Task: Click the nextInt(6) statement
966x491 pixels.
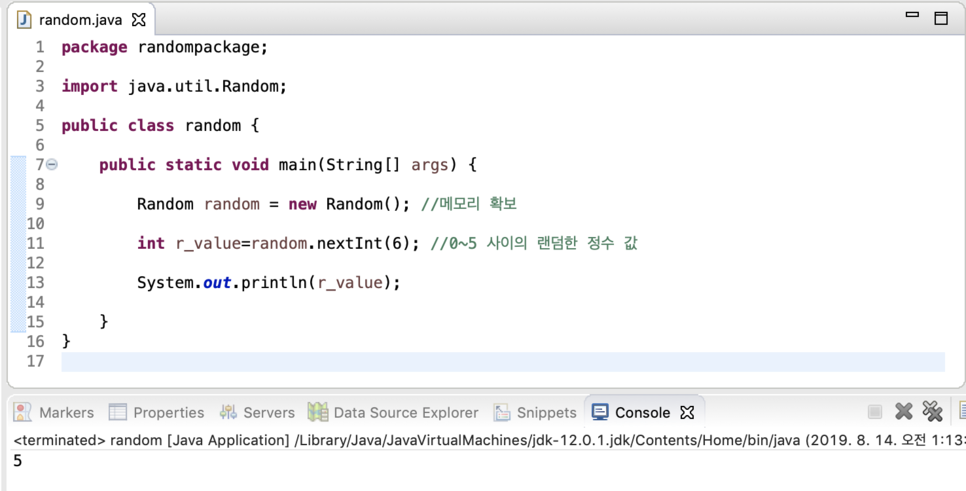Action: coord(278,243)
